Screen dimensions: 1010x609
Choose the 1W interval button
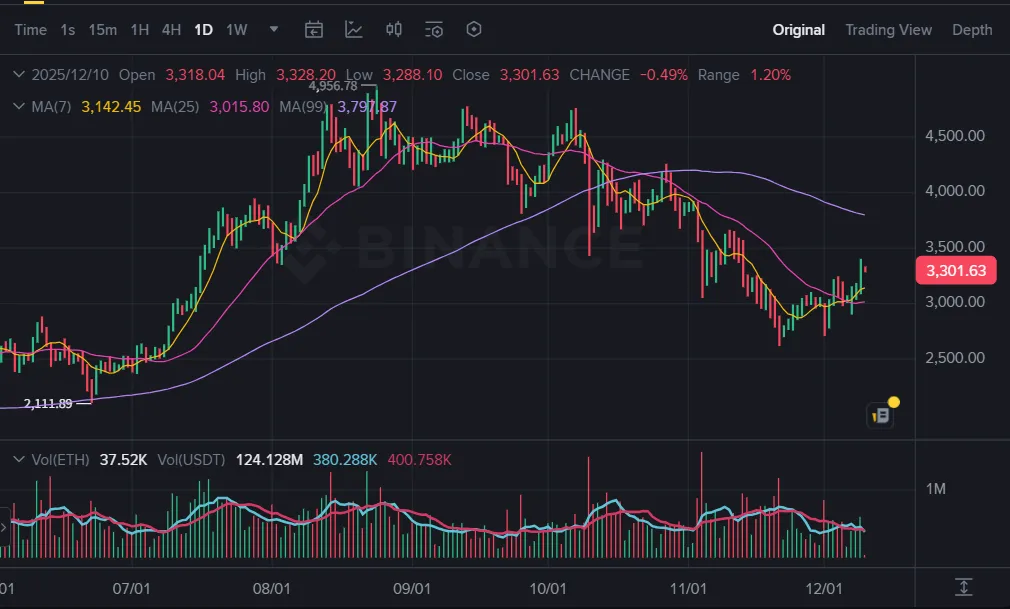237,30
